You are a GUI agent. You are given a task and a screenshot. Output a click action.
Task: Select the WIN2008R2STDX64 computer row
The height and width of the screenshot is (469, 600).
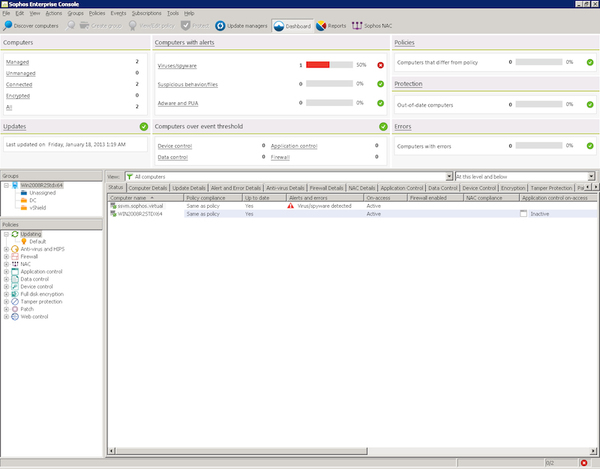[x=352, y=214]
